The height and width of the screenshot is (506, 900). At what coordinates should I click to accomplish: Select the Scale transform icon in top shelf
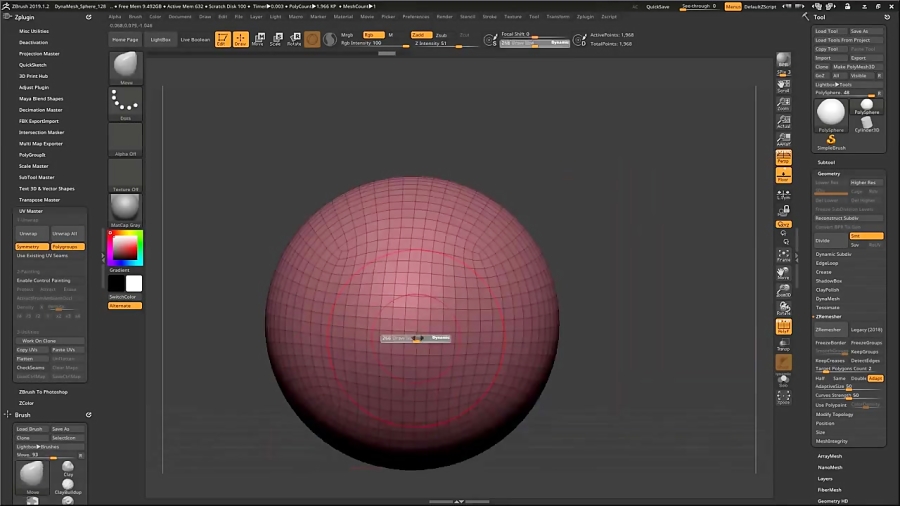276,39
